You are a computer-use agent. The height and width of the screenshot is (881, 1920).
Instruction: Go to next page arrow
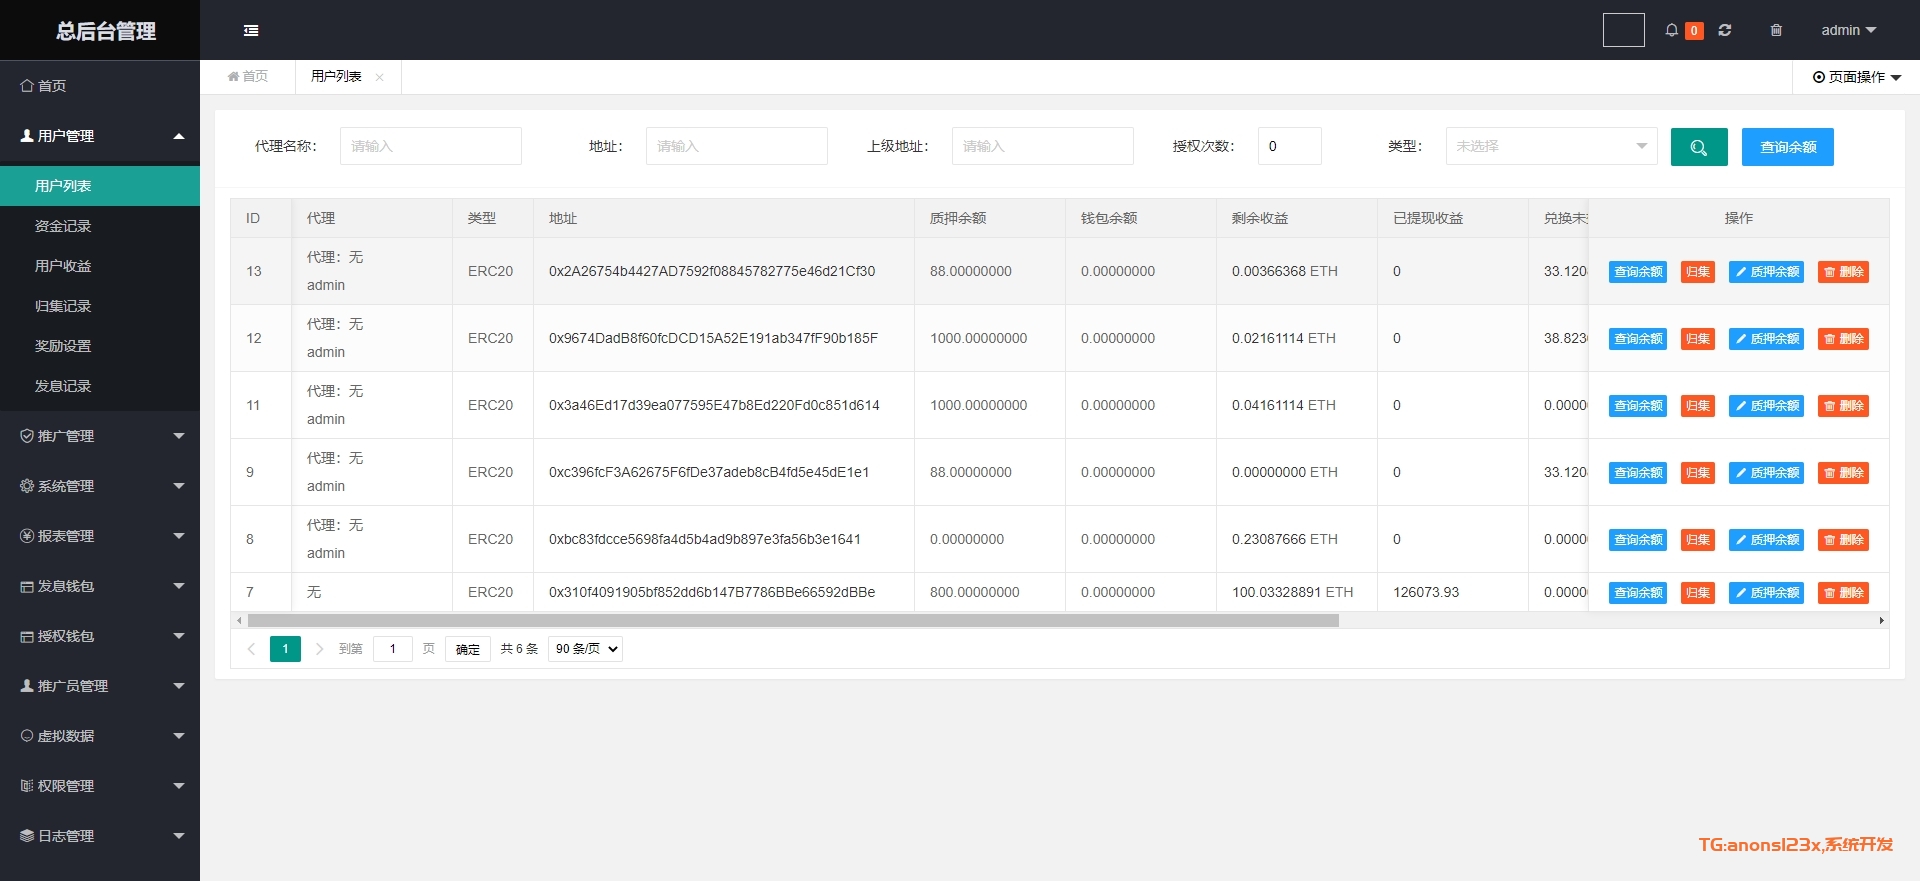pos(319,649)
